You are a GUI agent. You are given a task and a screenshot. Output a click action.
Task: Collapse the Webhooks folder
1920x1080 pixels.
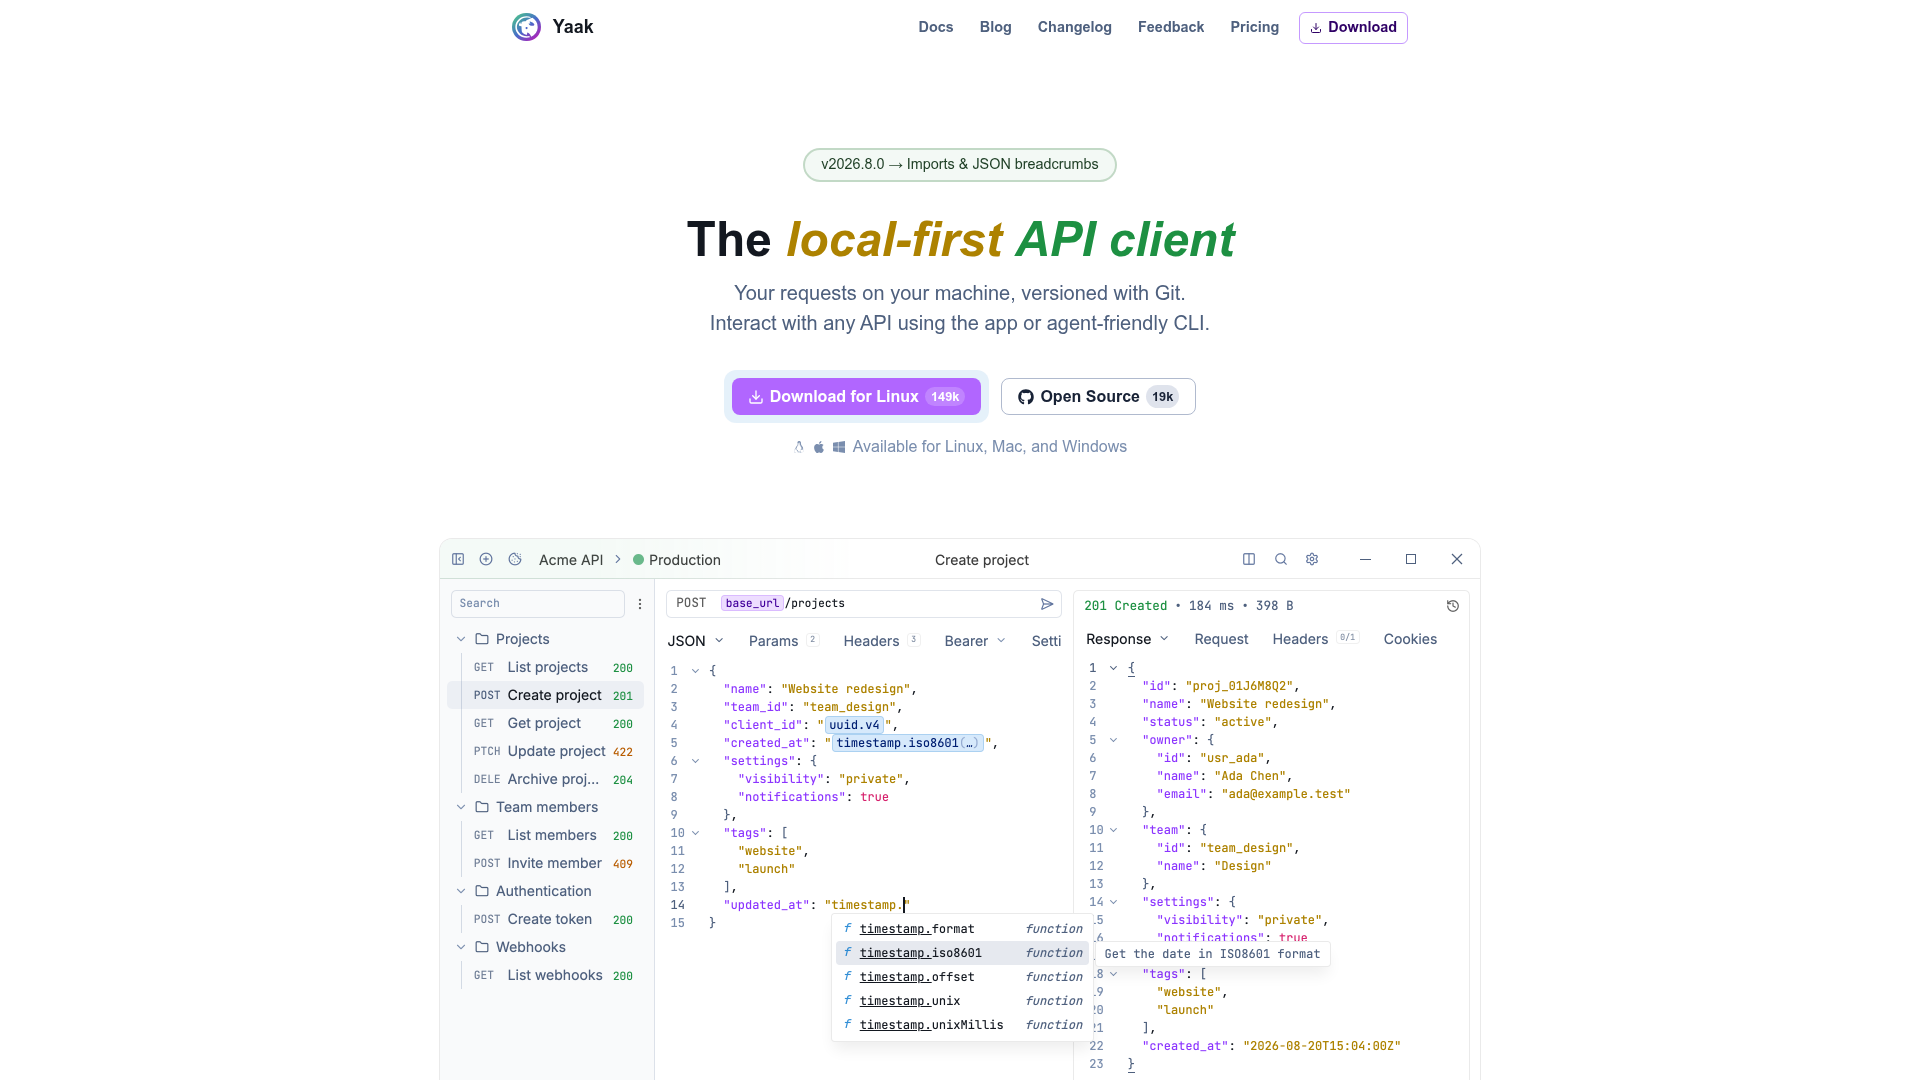[461, 947]
